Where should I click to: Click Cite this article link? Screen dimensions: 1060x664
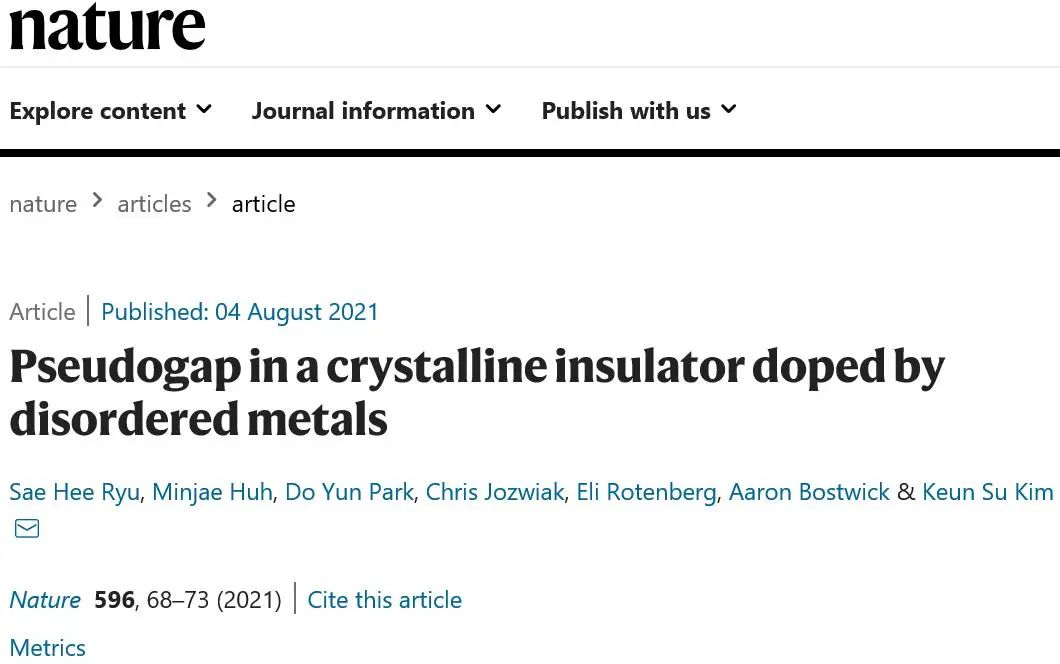pos(385,600)
